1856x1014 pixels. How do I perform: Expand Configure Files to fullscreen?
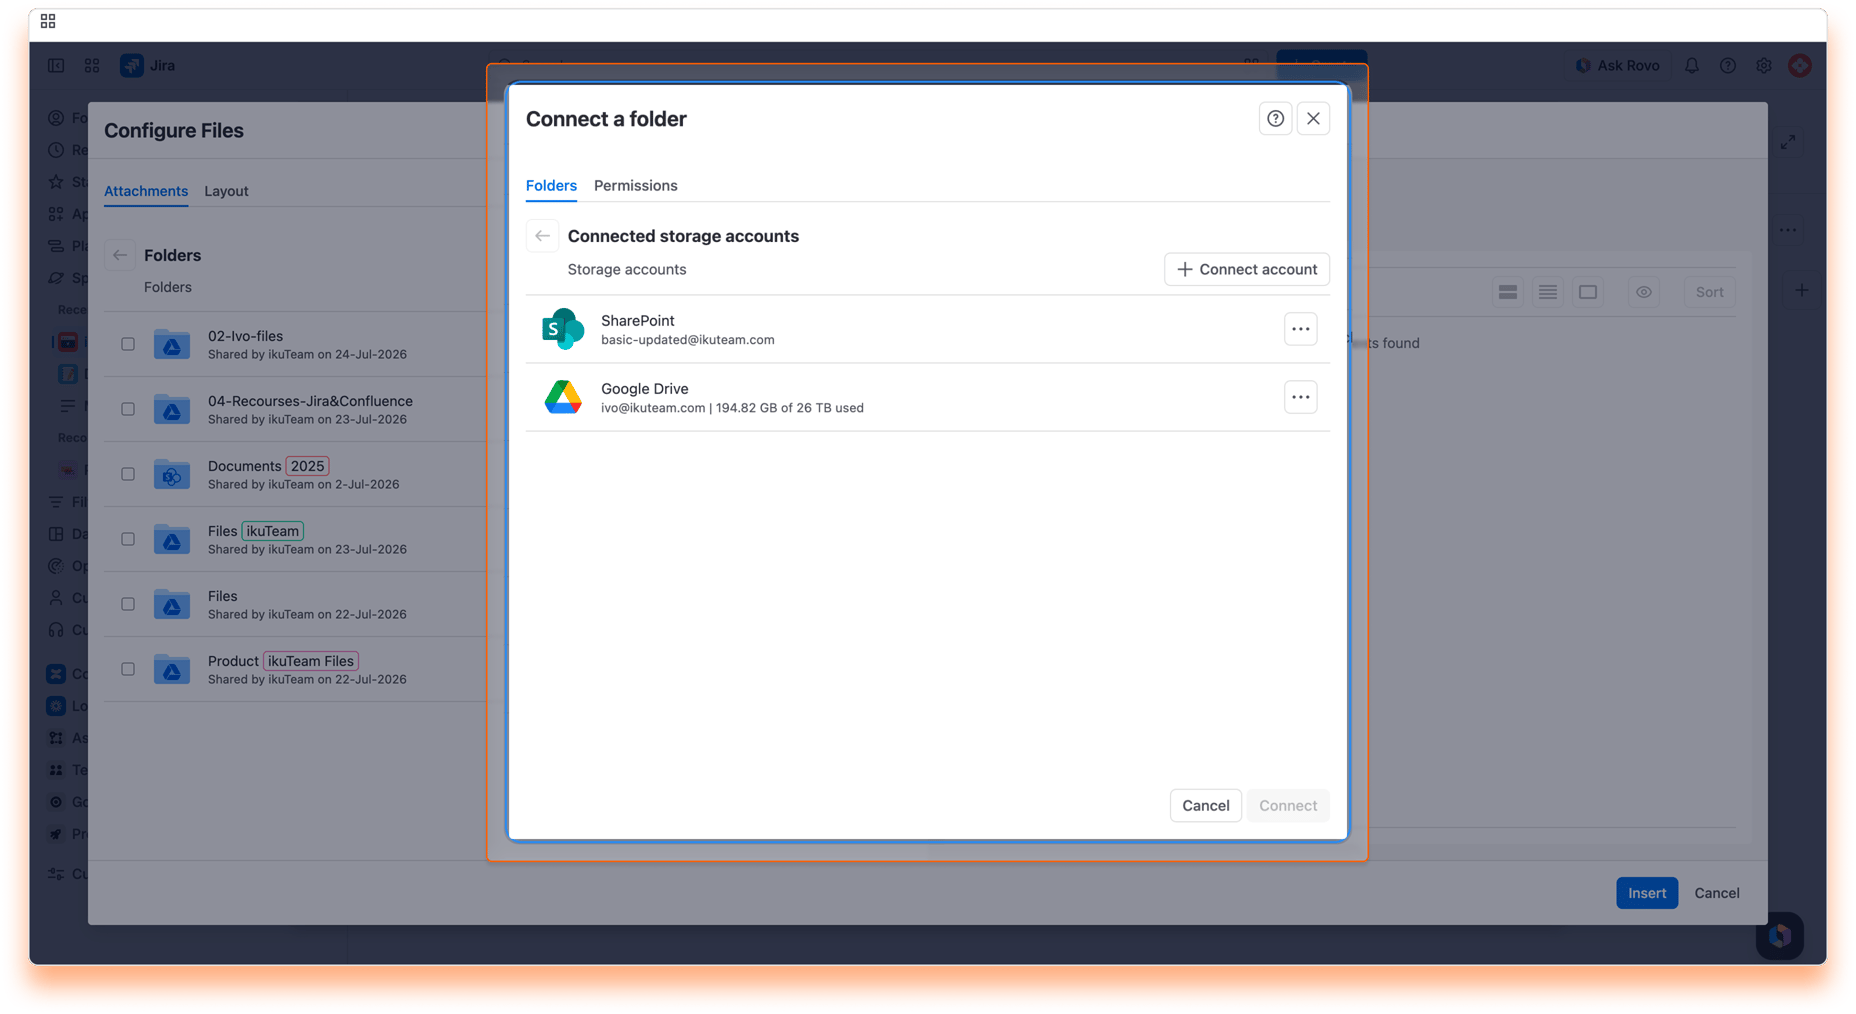click(1788, 142)
